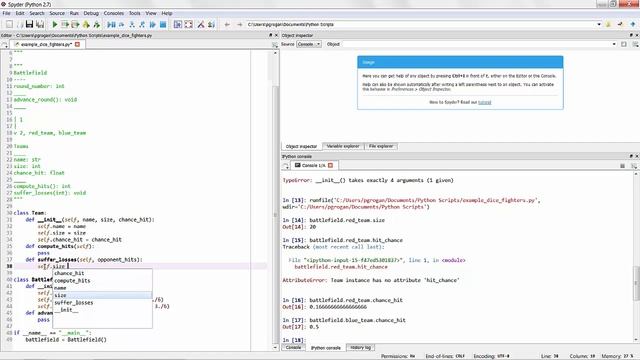Click Encoding status bar entry
Screen dimensions: 640x360
click(x=491, y=356)
